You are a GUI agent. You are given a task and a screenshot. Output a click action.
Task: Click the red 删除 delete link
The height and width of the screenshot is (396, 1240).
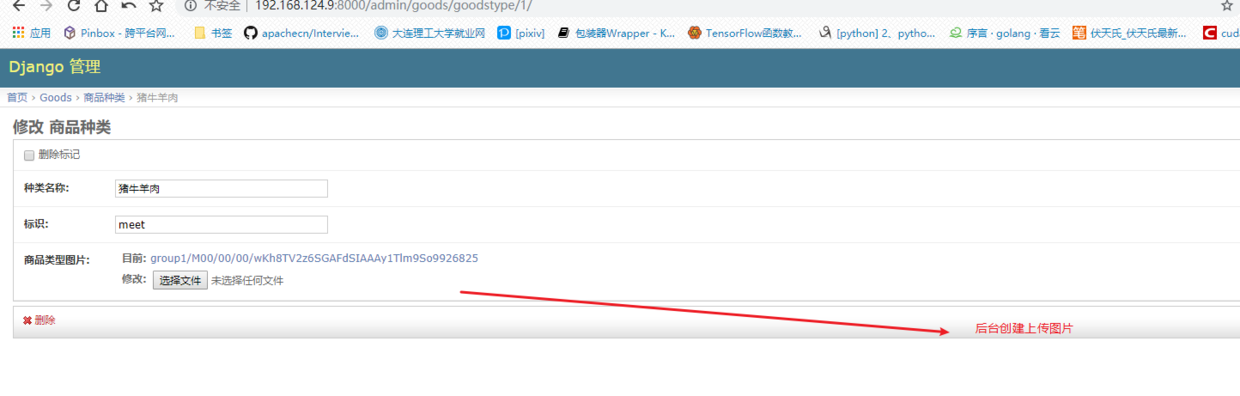click(39, 320)
